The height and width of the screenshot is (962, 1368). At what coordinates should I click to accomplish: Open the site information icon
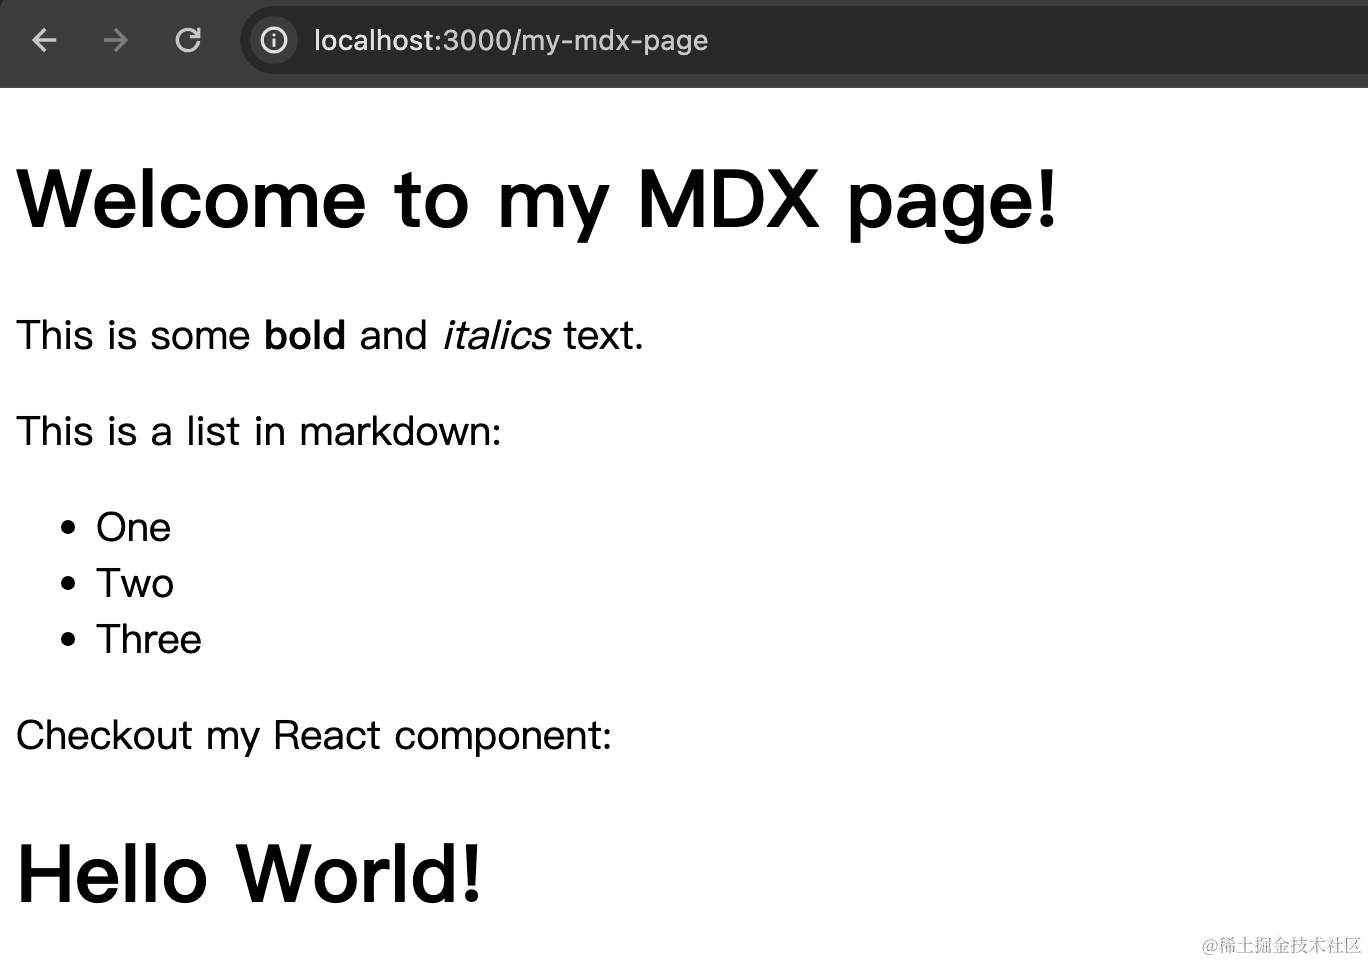pos(273,40)
